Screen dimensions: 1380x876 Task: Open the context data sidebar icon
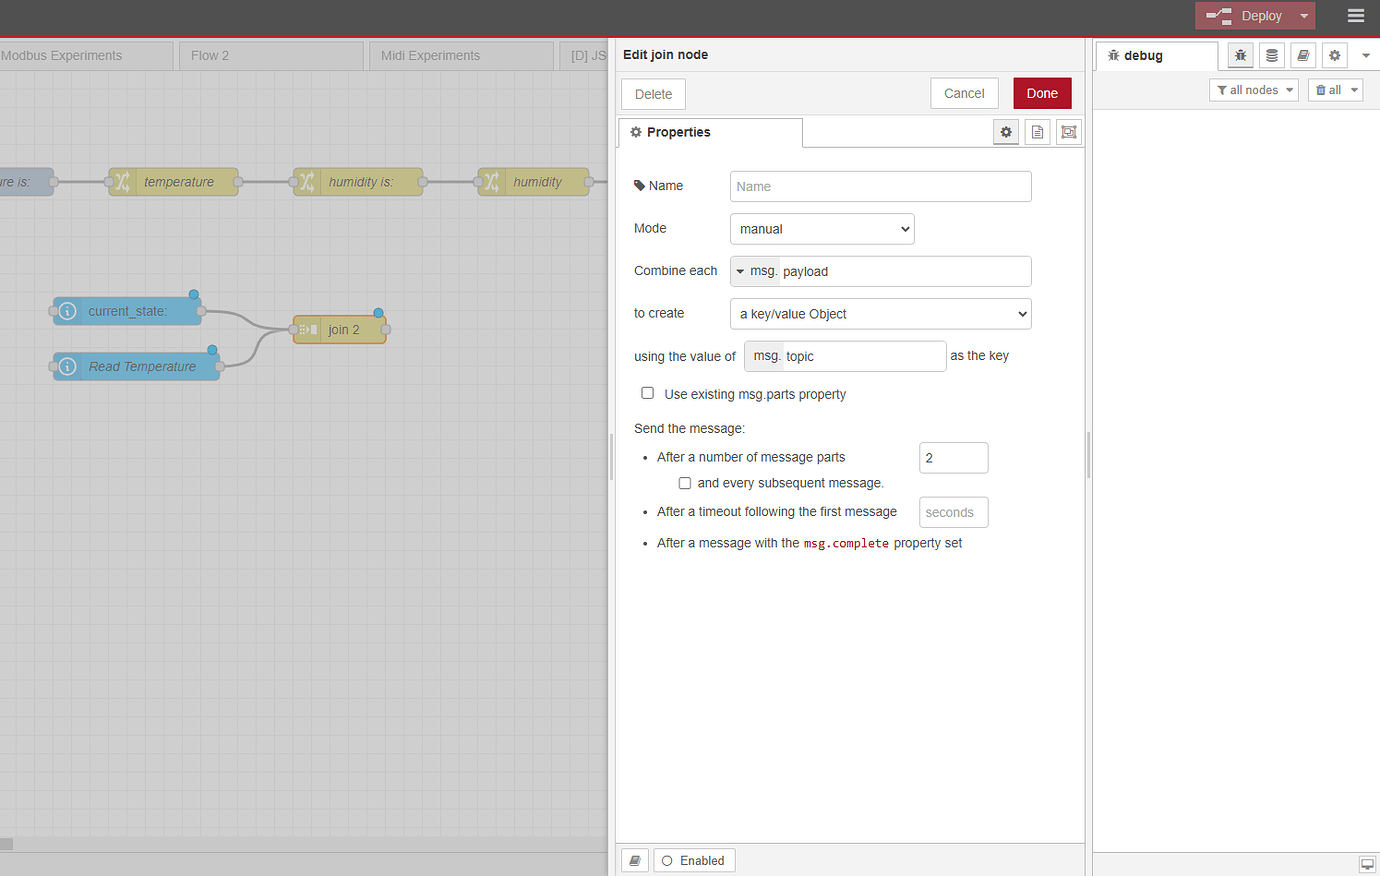coord(1272,56)
